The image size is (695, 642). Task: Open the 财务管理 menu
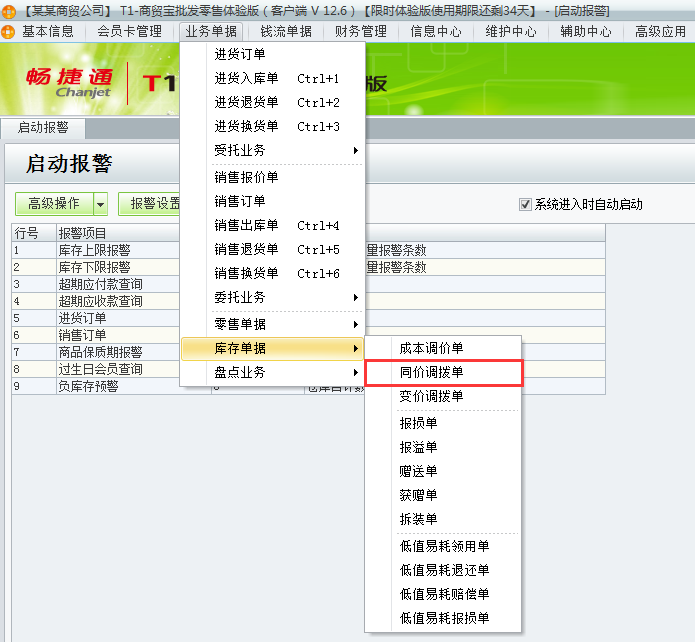tap(361, 31)
